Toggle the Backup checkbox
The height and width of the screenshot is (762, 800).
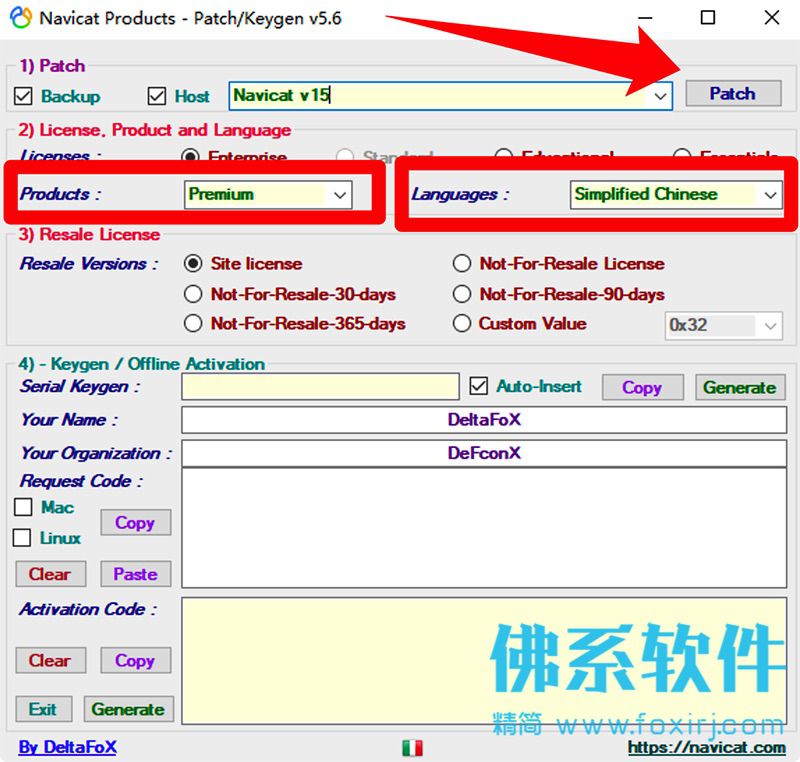point(23,96)
